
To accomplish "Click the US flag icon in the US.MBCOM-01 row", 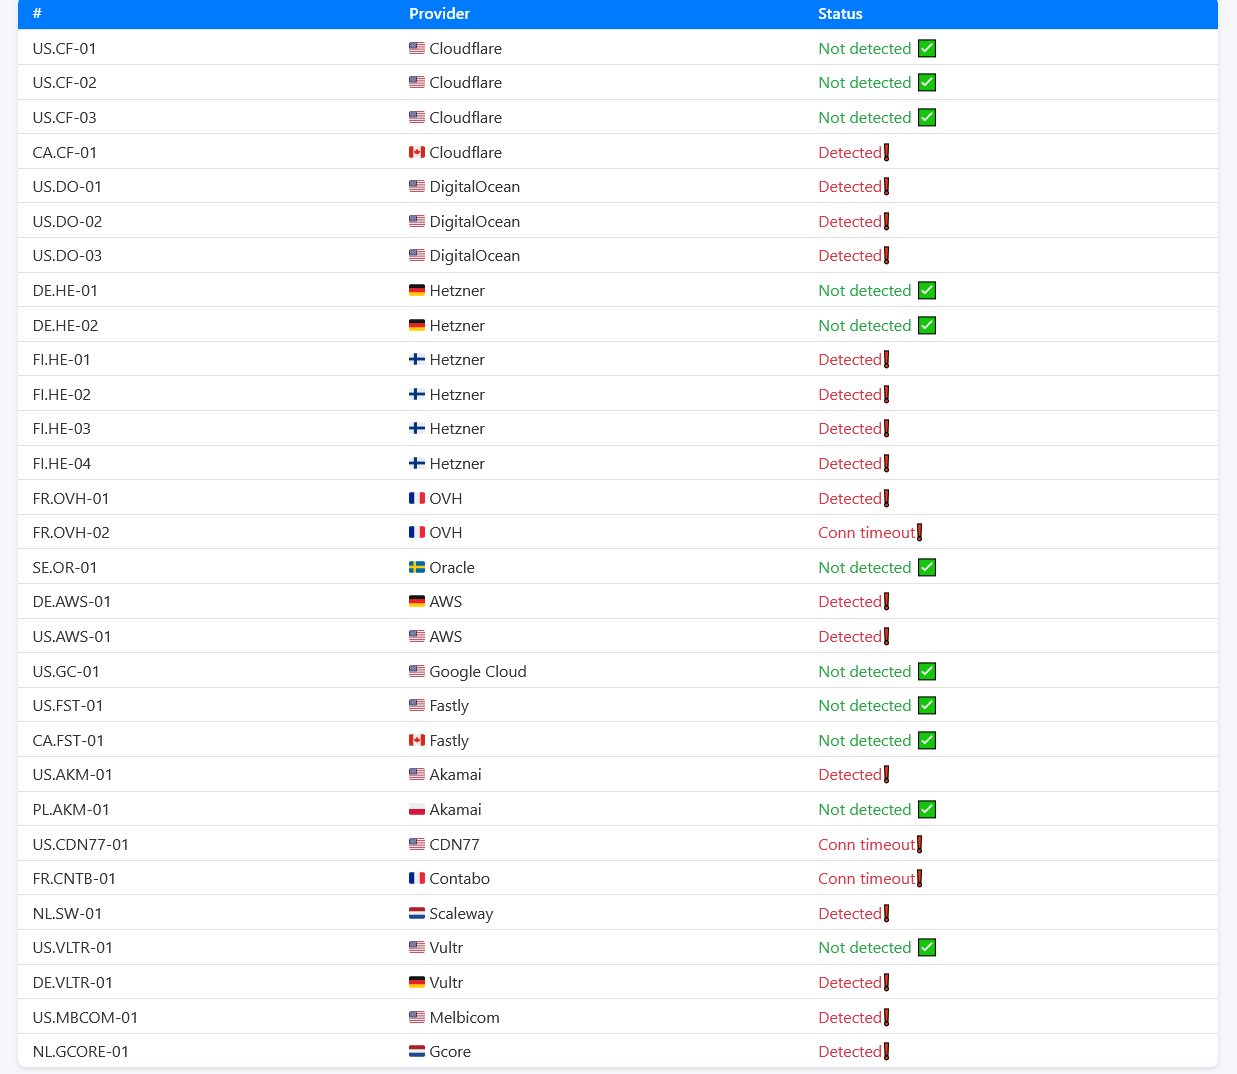I will click(x=417, y=1017).
